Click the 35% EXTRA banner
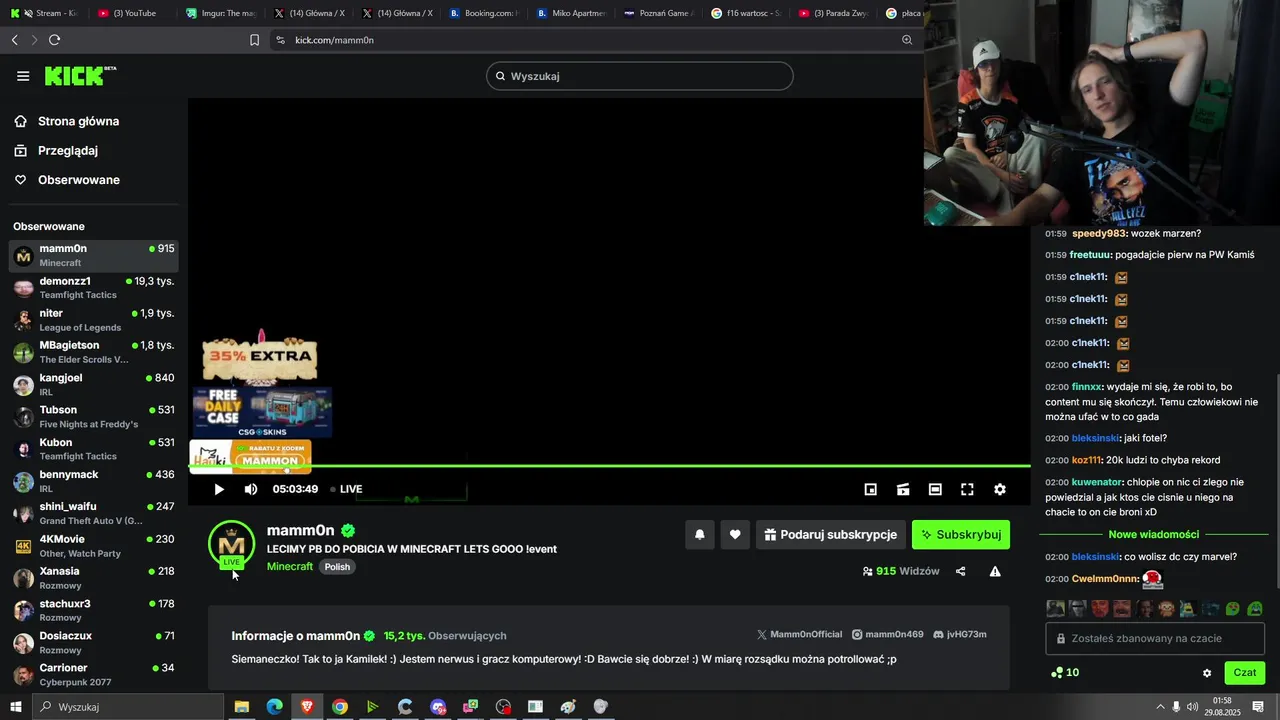 pos(260,357)
